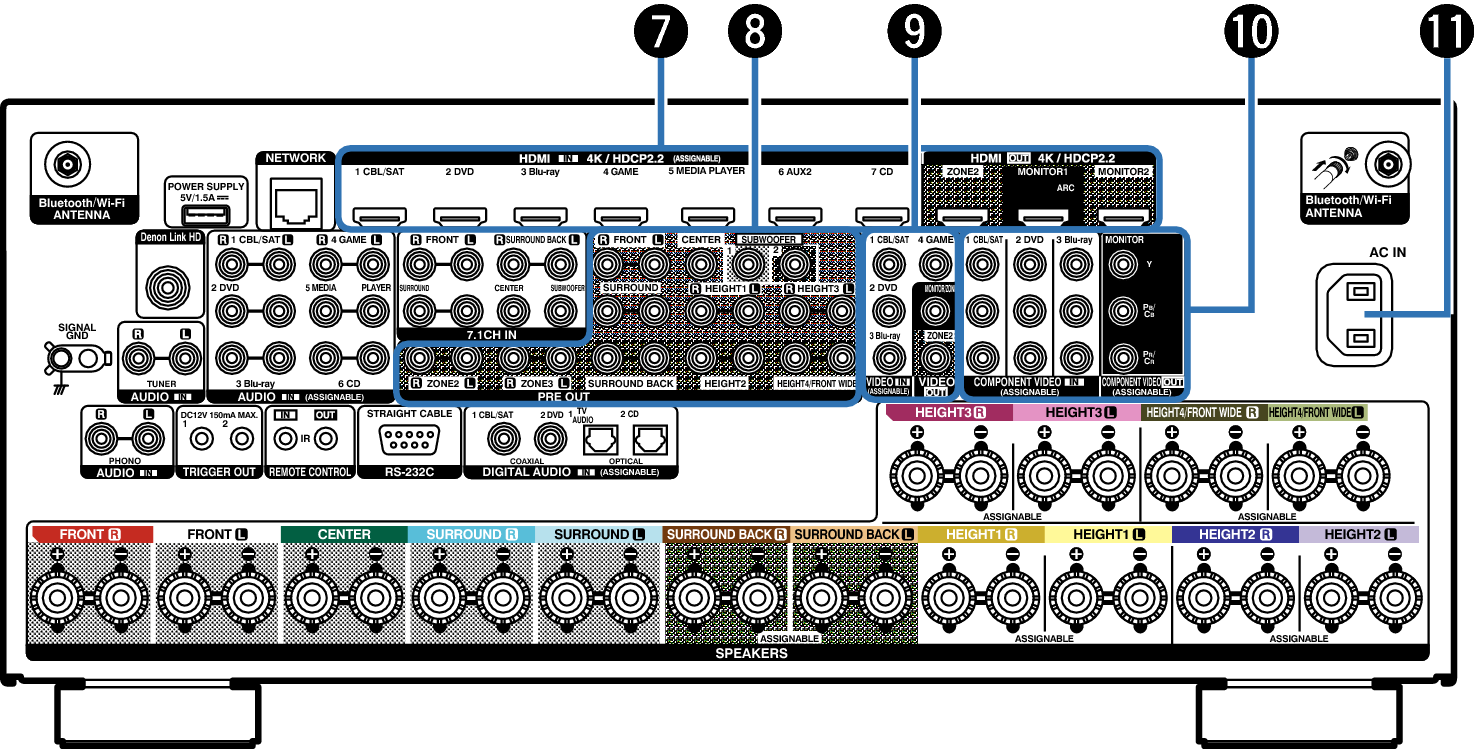Viewport: 1475px width, 749px height.
Task: Select the SIGNAL GND terminal screw
Action: [70, 358]
